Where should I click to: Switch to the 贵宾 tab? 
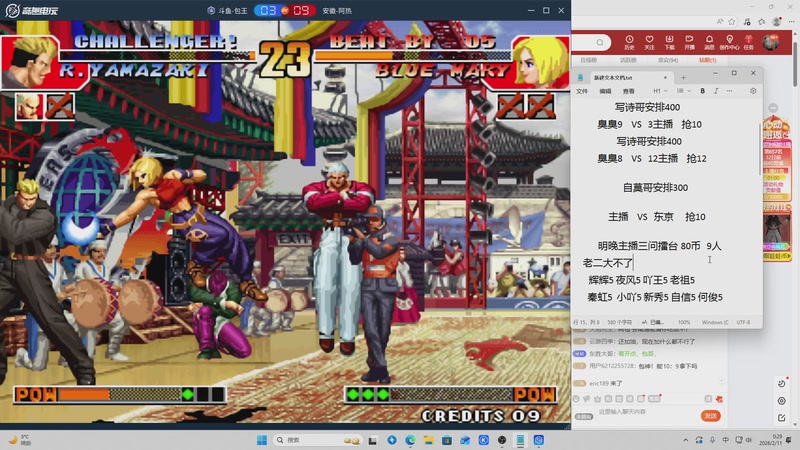668,60
